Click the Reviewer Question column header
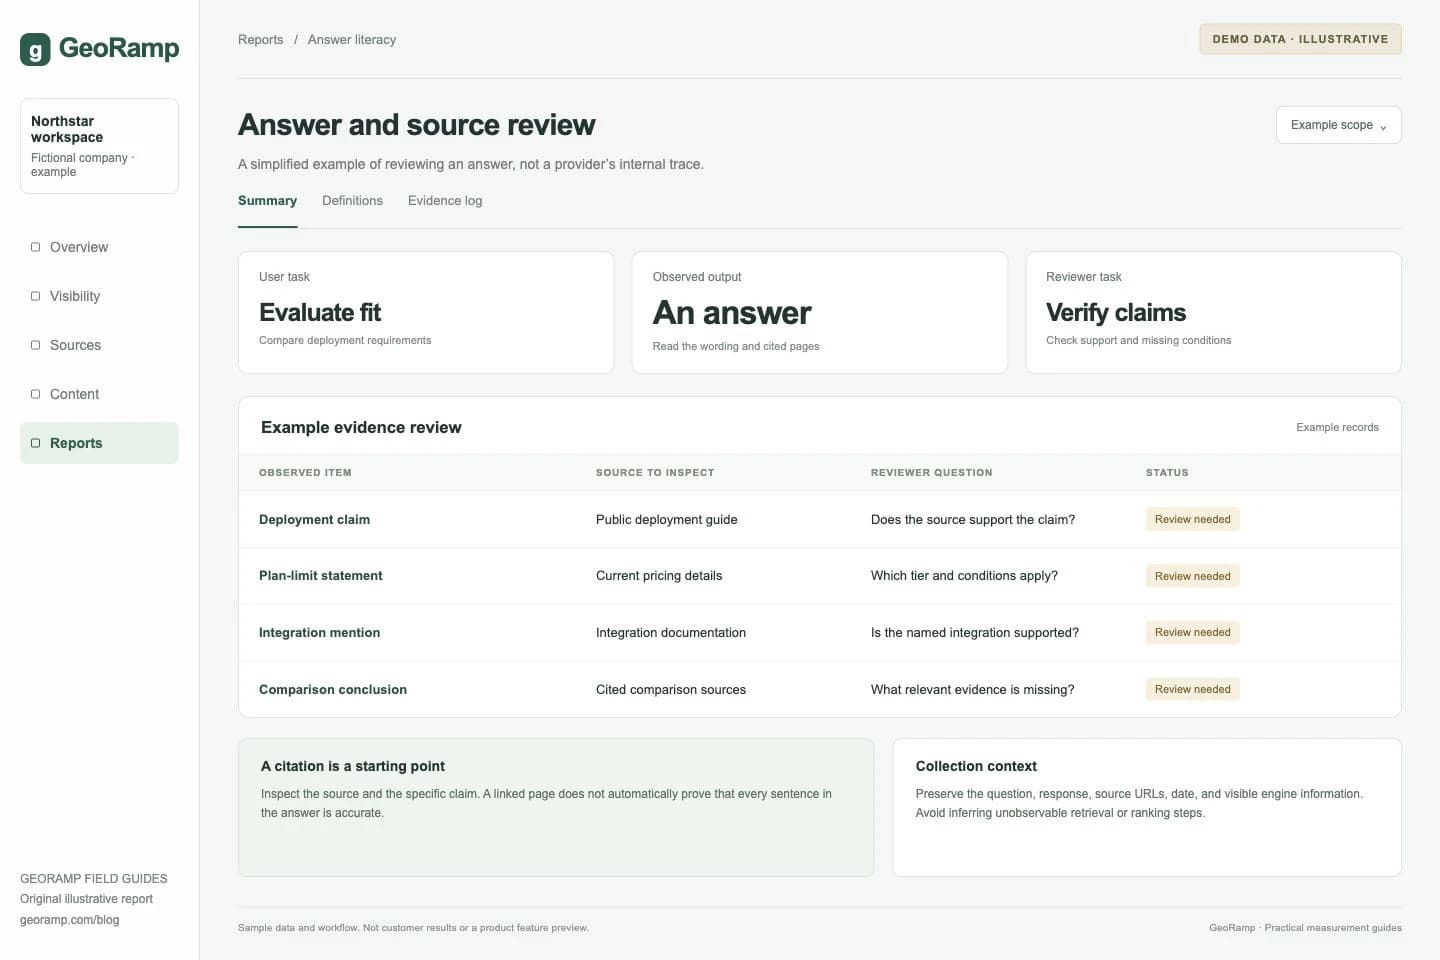The image size is (1440, 960). pos(931,473)
